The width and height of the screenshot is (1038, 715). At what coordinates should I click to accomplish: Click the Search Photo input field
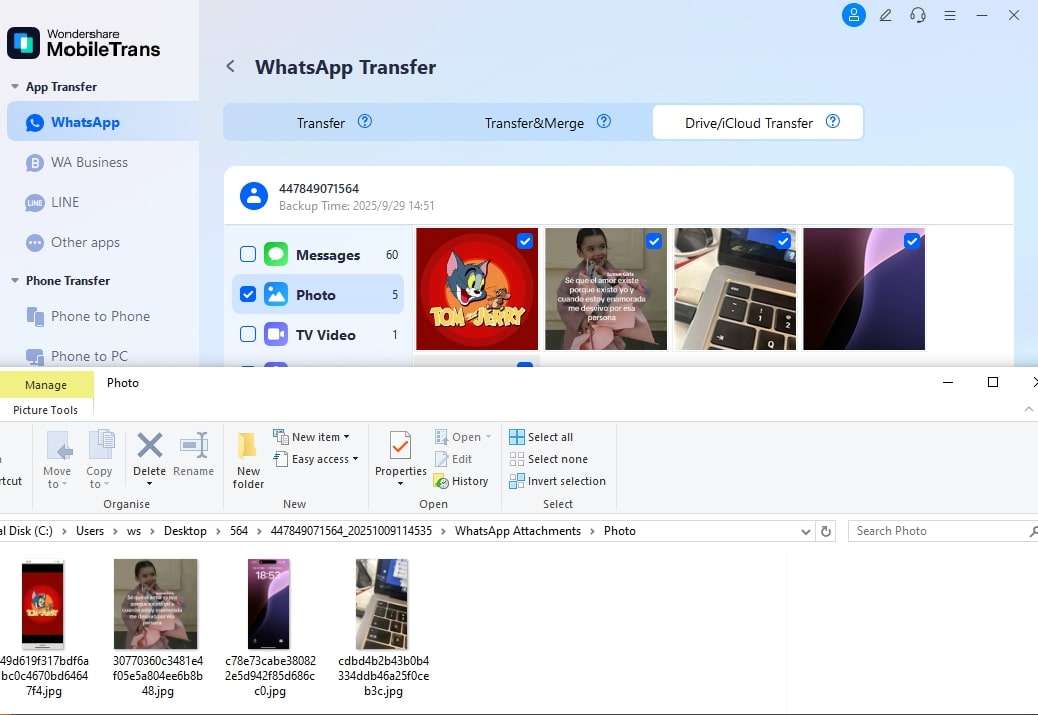(935, 531)
